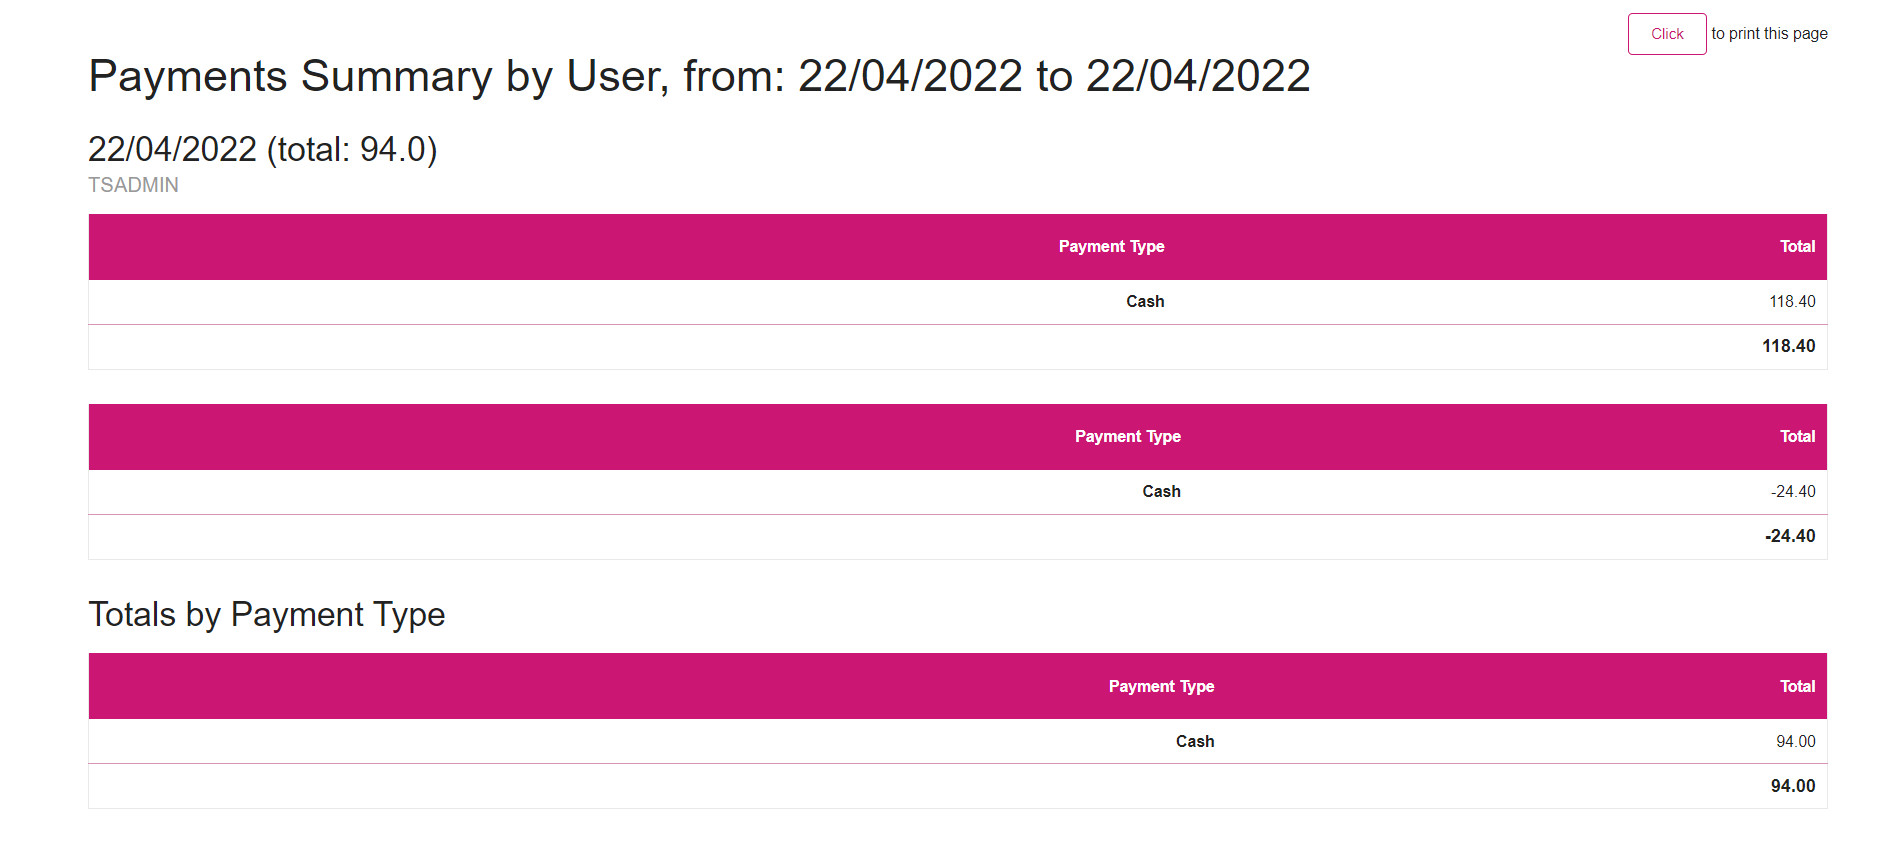Viewport: 1897px width, 851px height.
Task: Click the Click button to print page
Action: pos(1666,34)
